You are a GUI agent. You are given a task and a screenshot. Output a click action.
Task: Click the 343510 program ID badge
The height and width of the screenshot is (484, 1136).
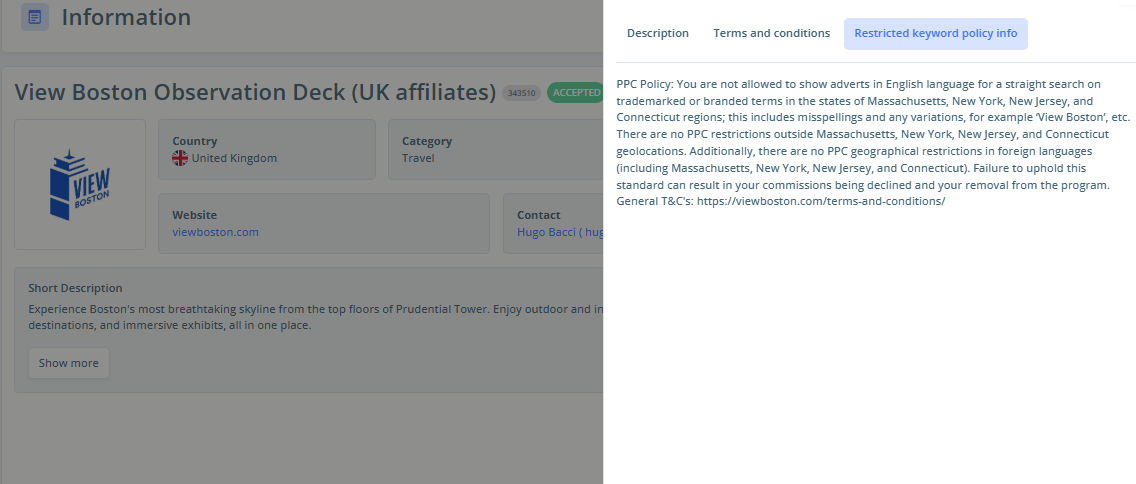[522, 93]
